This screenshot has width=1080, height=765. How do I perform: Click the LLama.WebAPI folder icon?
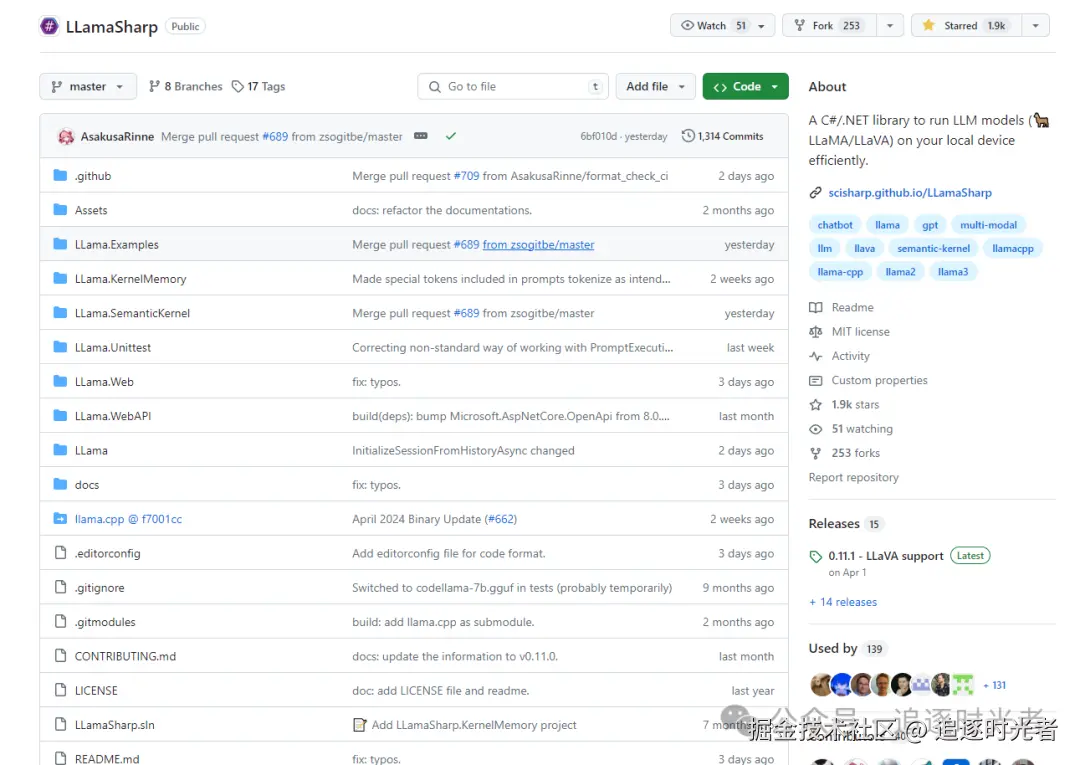(x=61, y=416)
